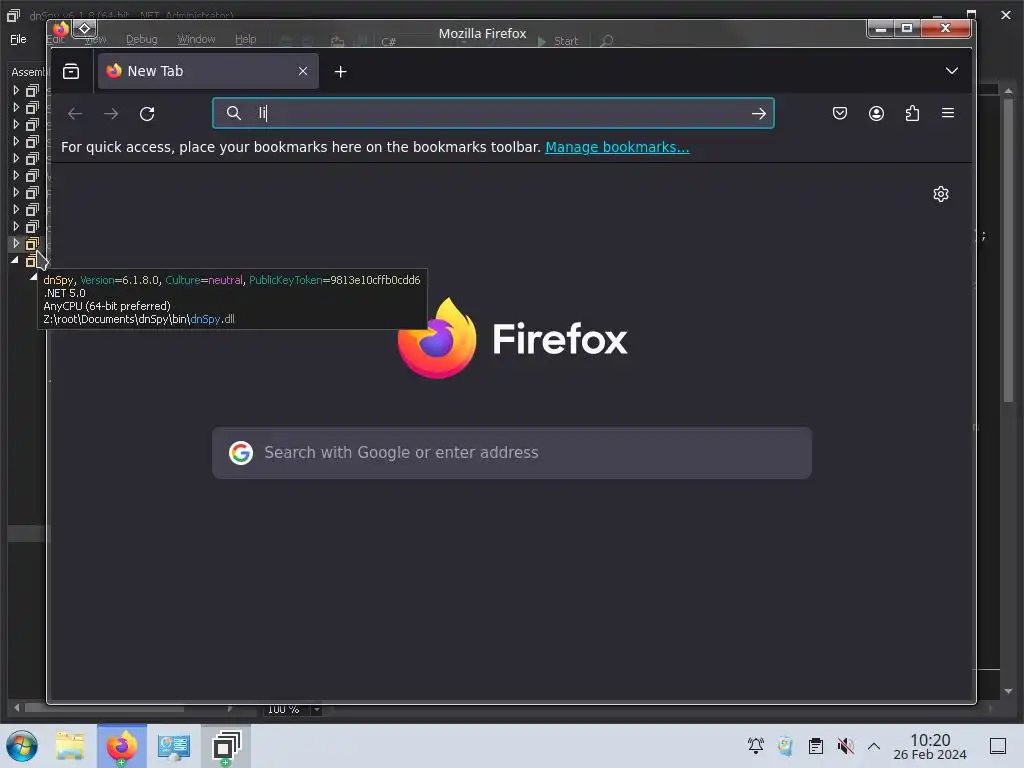
Task: Open the clock showing 10:20
Action: pos(930,746)
